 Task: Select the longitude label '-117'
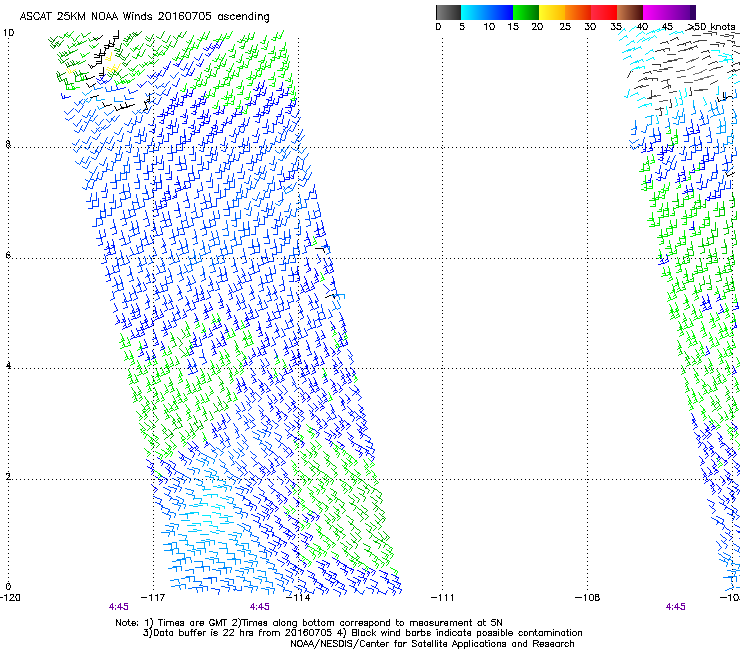[x=153, y=598]
